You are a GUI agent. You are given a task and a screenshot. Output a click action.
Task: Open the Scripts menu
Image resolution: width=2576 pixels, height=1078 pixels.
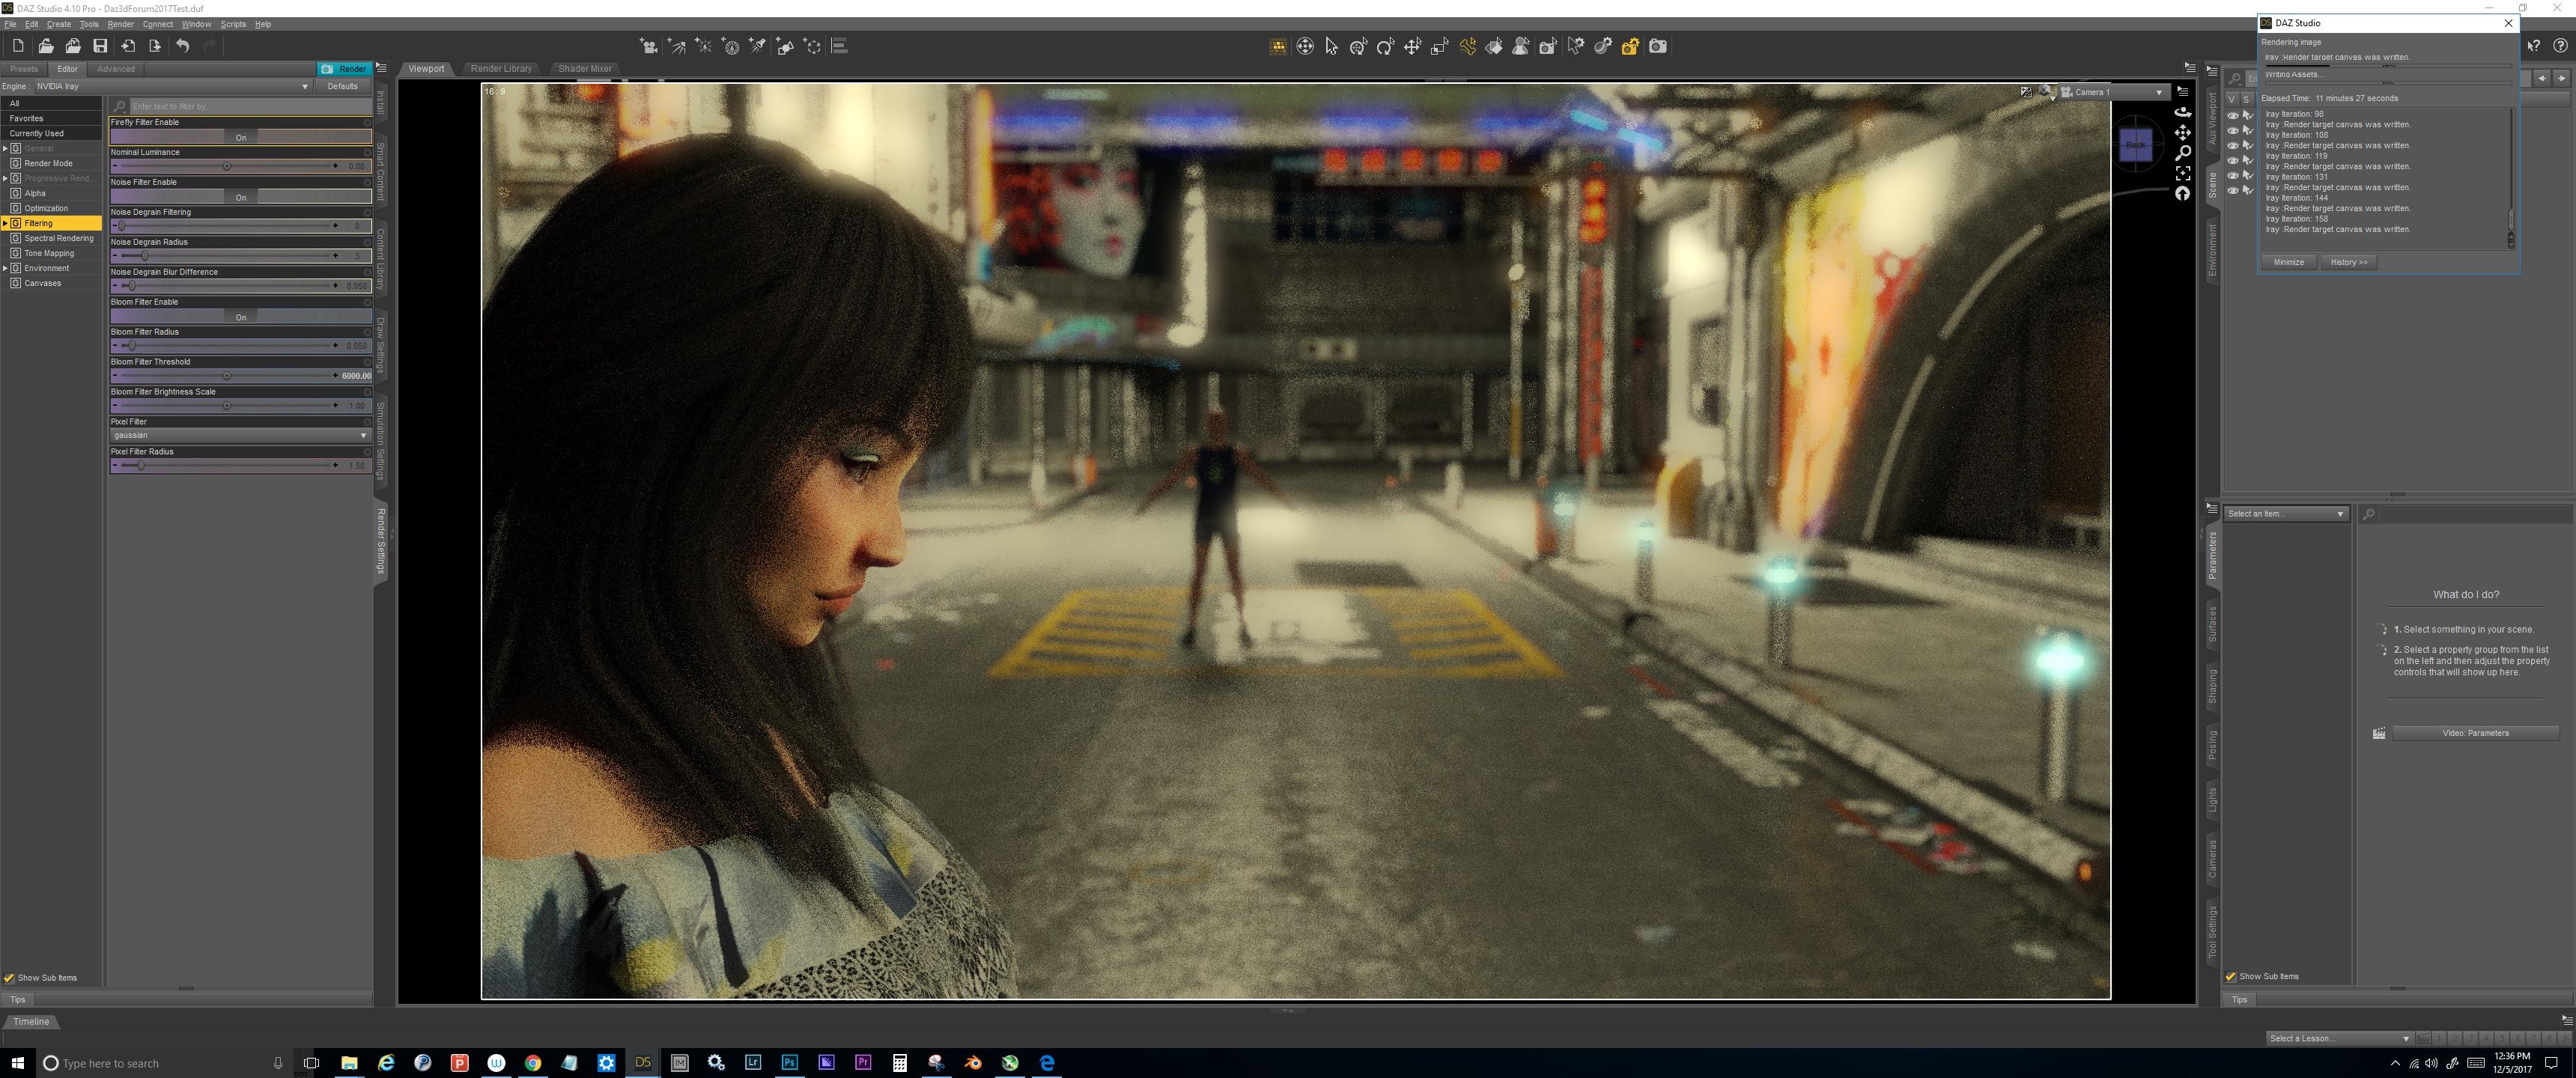[233, 24]
